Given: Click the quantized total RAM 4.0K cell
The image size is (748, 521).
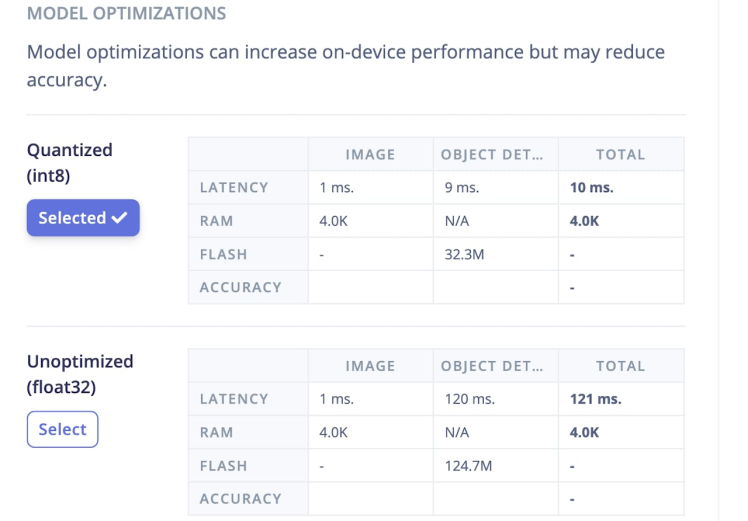Looking at the screenshot, I should [584, 221].
